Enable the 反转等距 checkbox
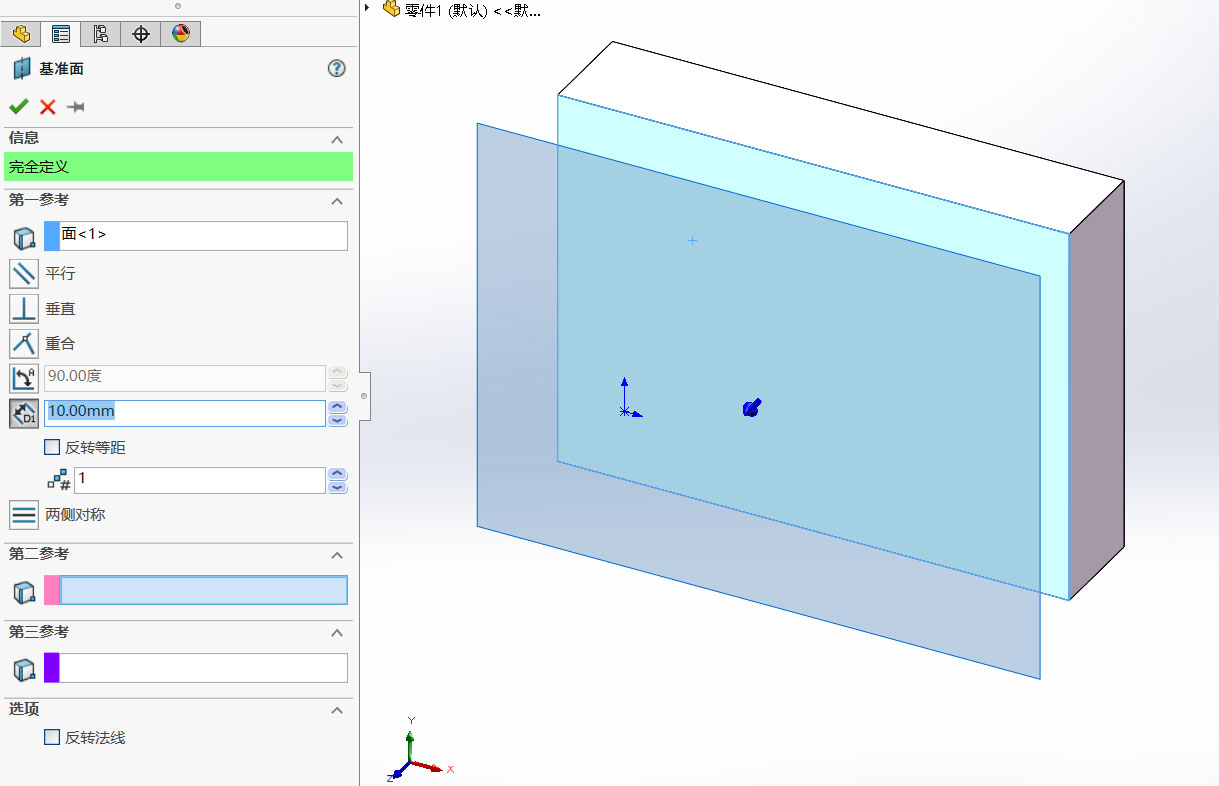 coord(52,448)
